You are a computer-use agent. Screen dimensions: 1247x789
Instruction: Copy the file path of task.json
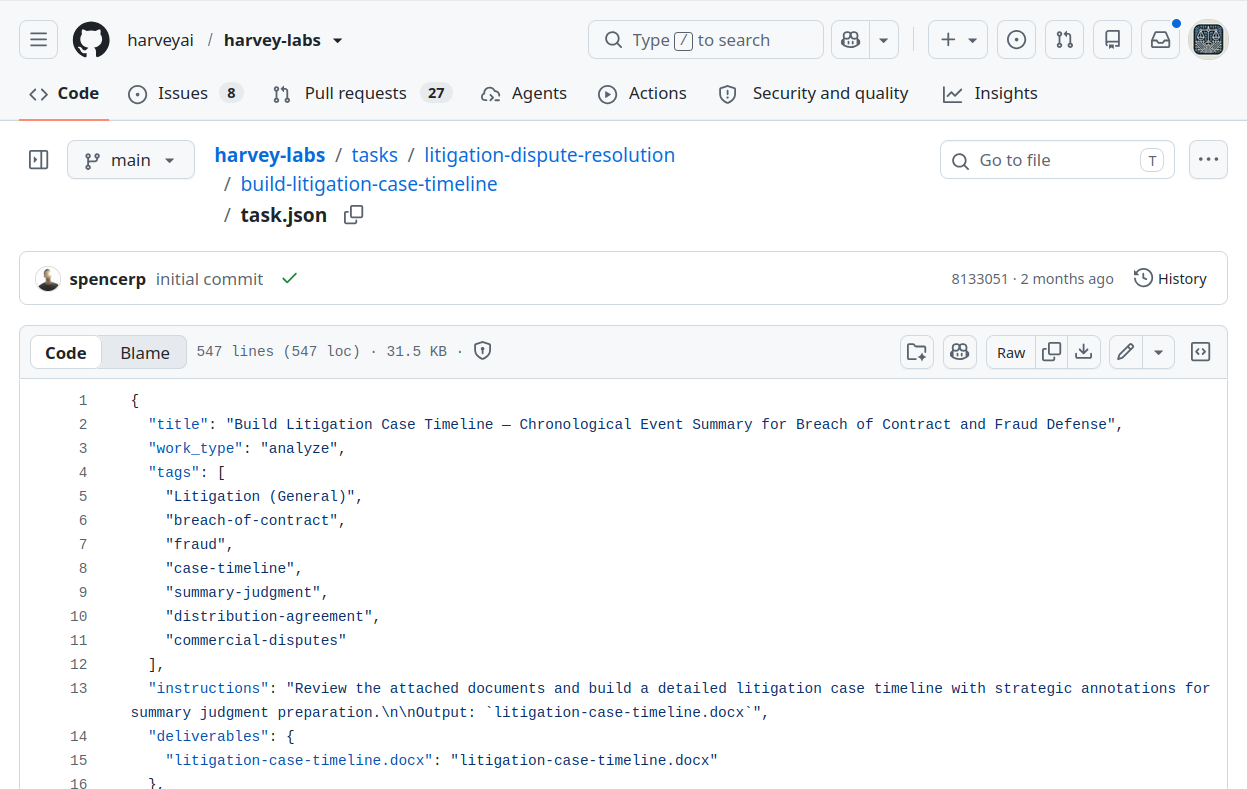pyautogui.click(x=353, y=215)
